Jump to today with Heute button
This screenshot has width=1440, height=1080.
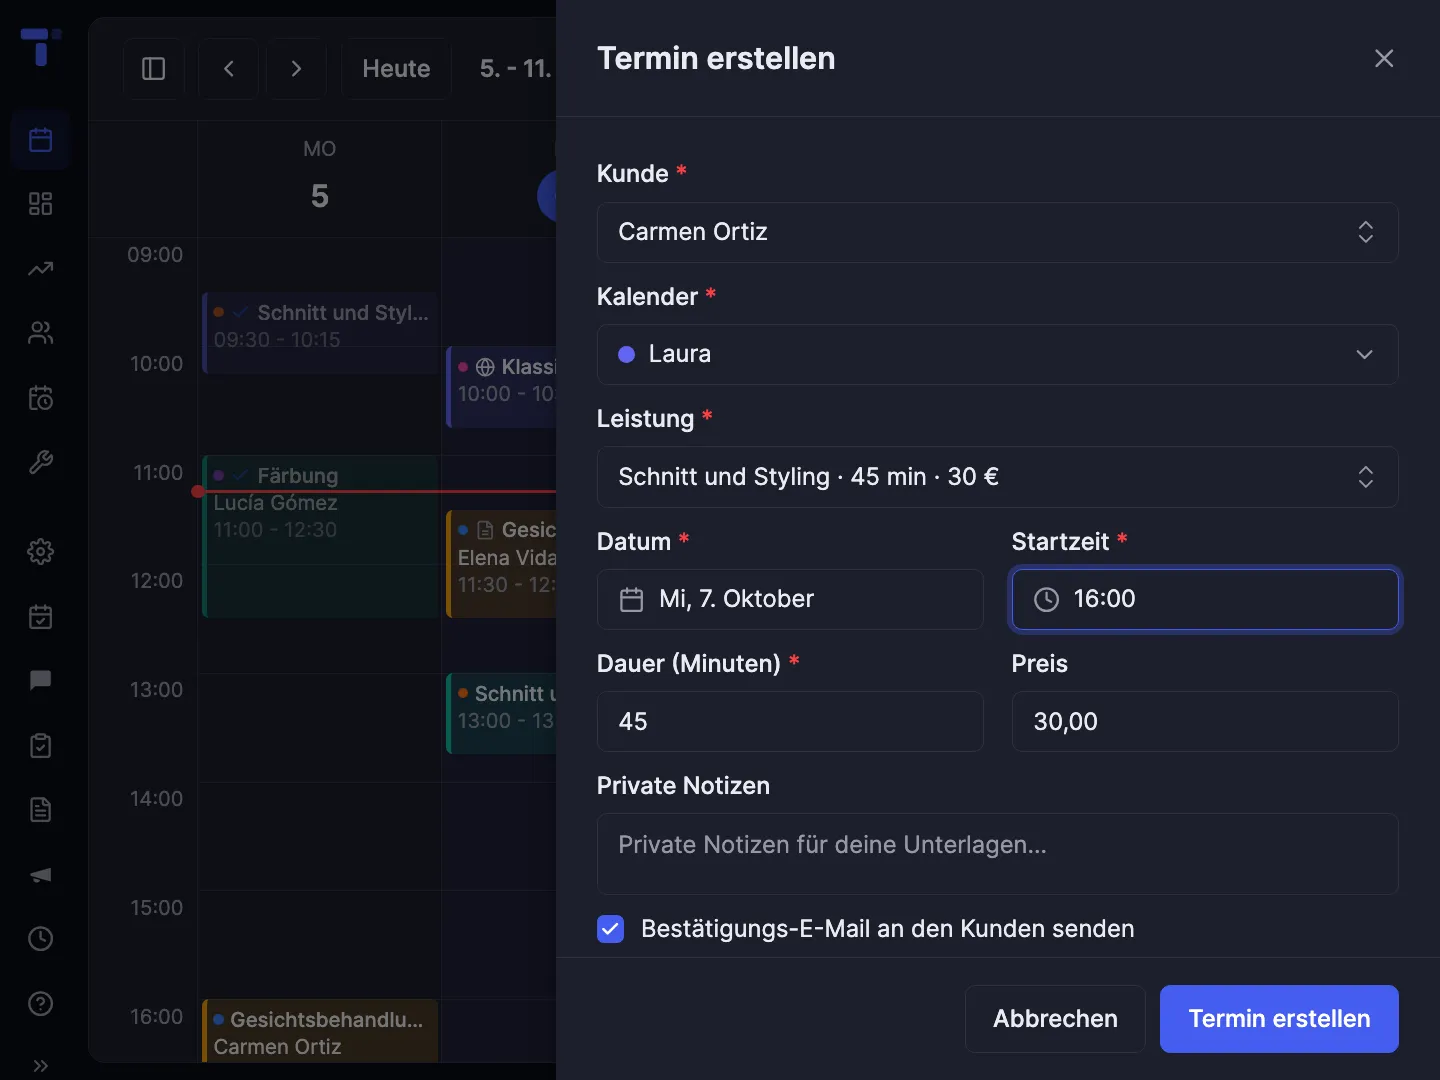pyautogui.click(x=396, y=69)
